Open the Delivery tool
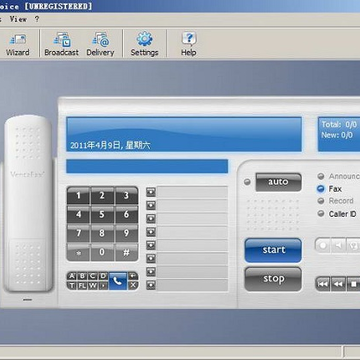 (100, 44)
